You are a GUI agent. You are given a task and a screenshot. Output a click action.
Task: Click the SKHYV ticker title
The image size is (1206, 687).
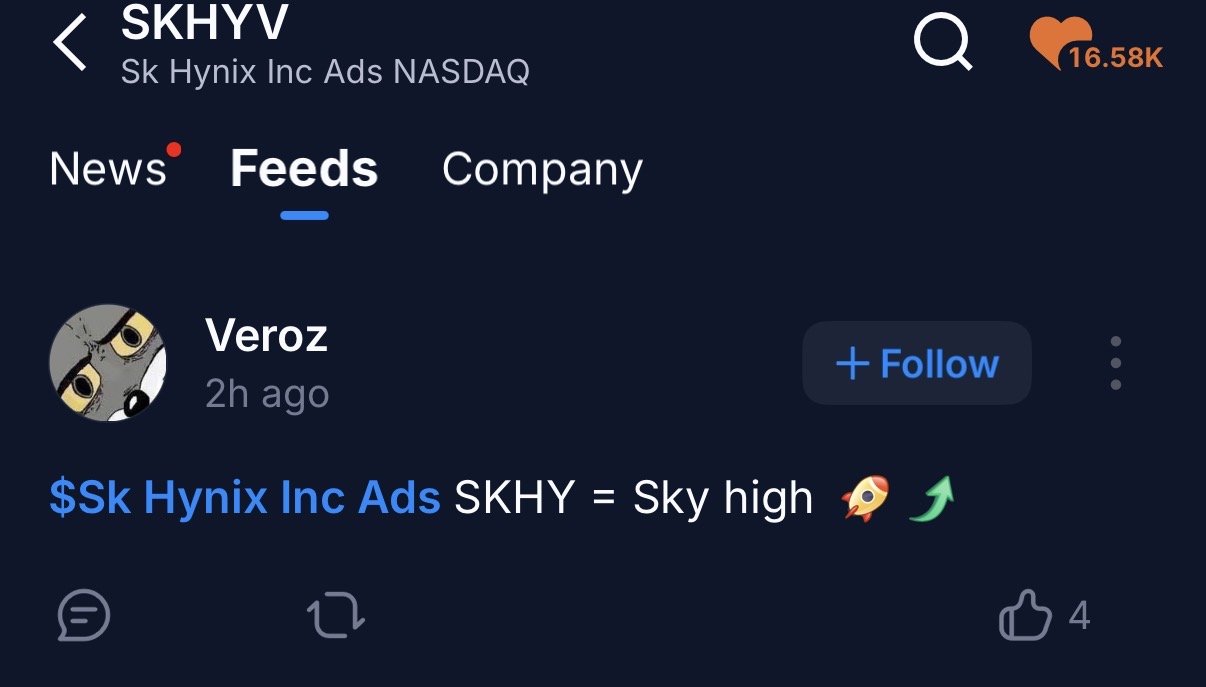(x=205, y=23)
